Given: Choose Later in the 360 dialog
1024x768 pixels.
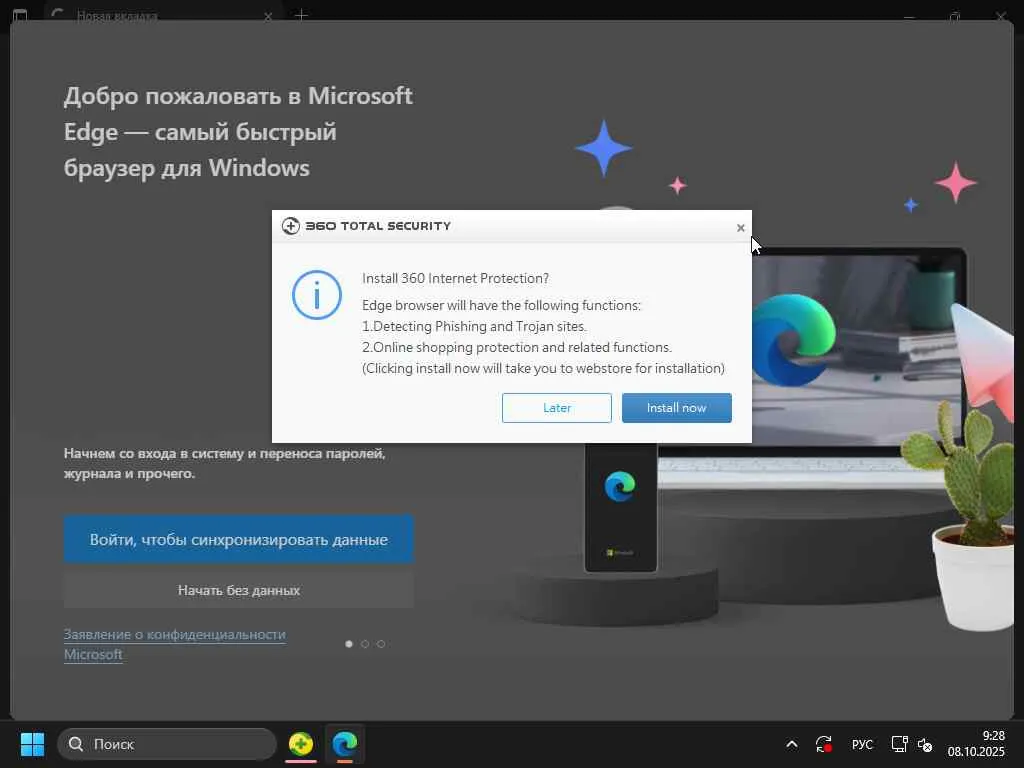Looking at the screenshot, I should click(x=556, y=408).
